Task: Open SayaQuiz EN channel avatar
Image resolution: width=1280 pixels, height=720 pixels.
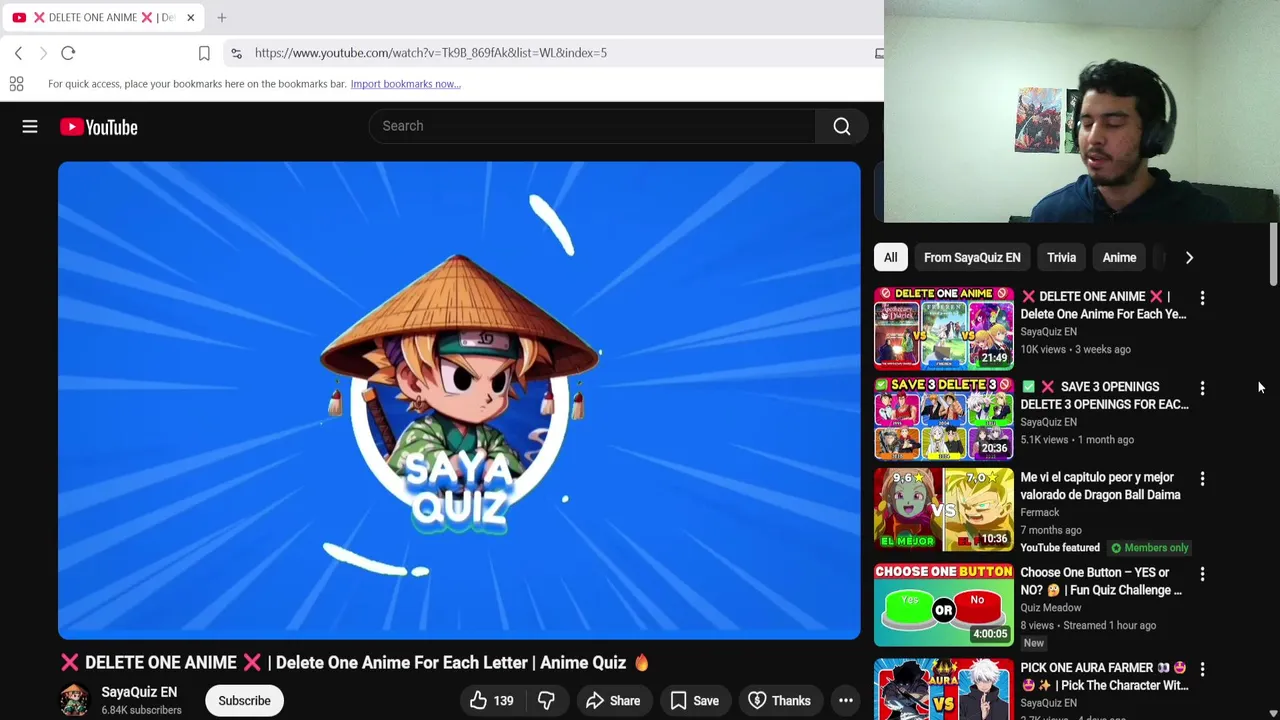Action: click(x=74, y=701)
